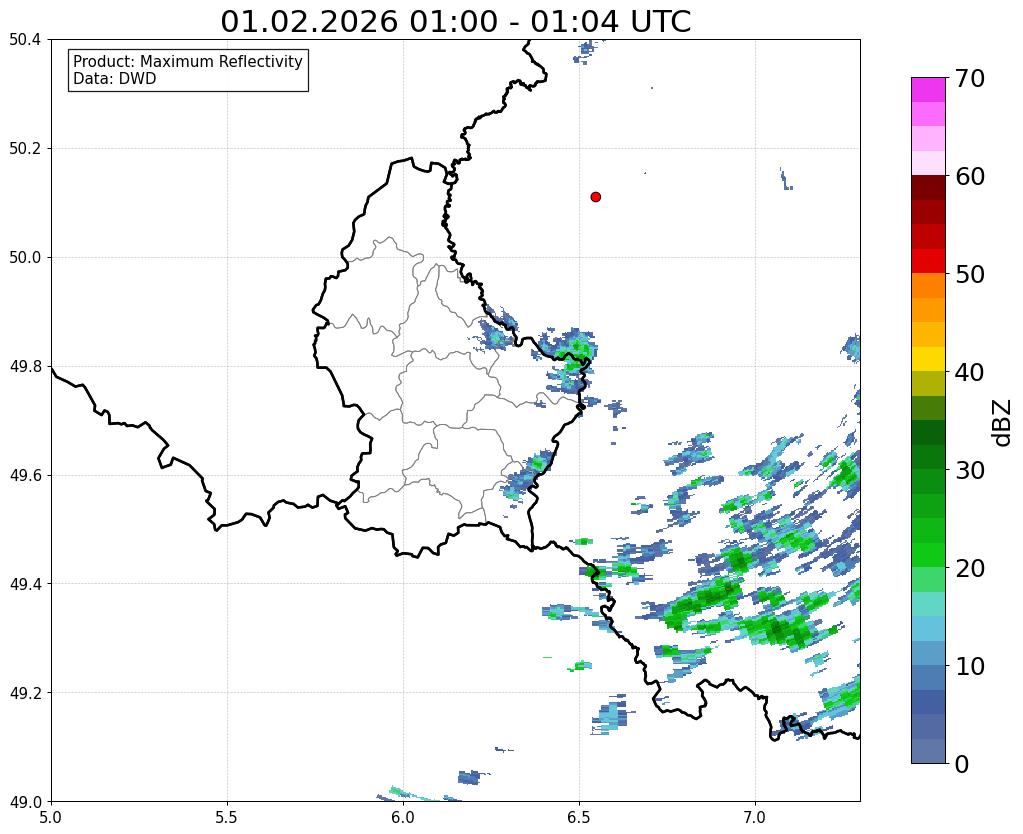Image resolution: width=1023 pixels, height=834 pixels.
Task: Select the bright red 50 dBZ swatch
Action: click(x=928, y=261)
